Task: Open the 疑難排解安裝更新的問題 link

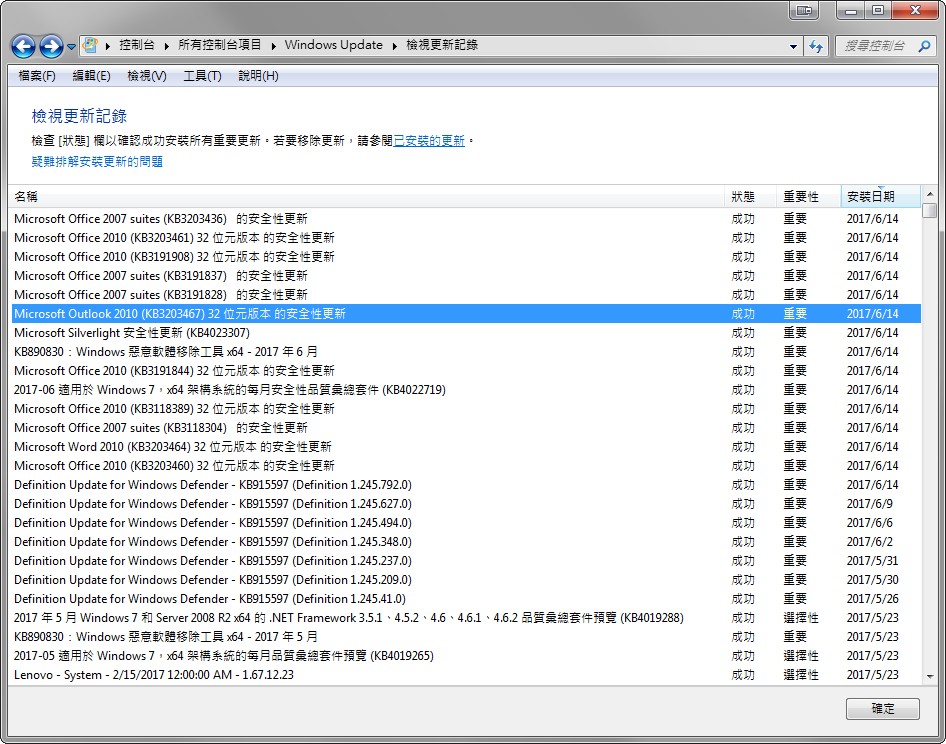Action: coord(97,162)
